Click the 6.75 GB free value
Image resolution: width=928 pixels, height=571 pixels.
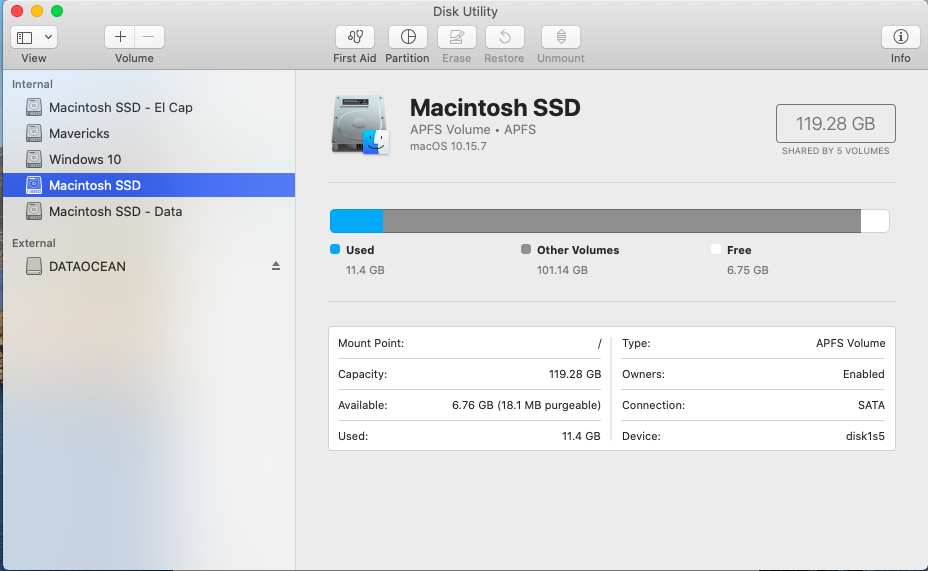(747, 270)
